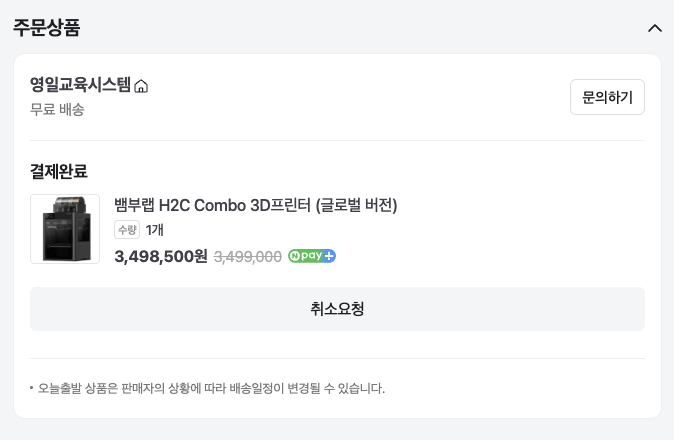Collapse the 주문상품 section chevron
Viewport: 674px width, 440px height.
(x=655, y=28)
